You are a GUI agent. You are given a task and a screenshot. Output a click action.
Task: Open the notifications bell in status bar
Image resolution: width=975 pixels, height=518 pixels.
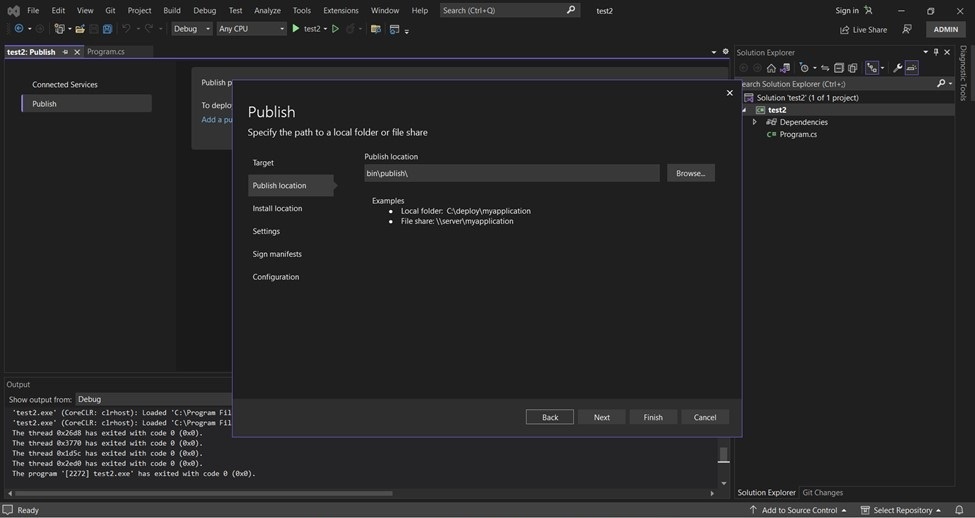click(959, 510)
